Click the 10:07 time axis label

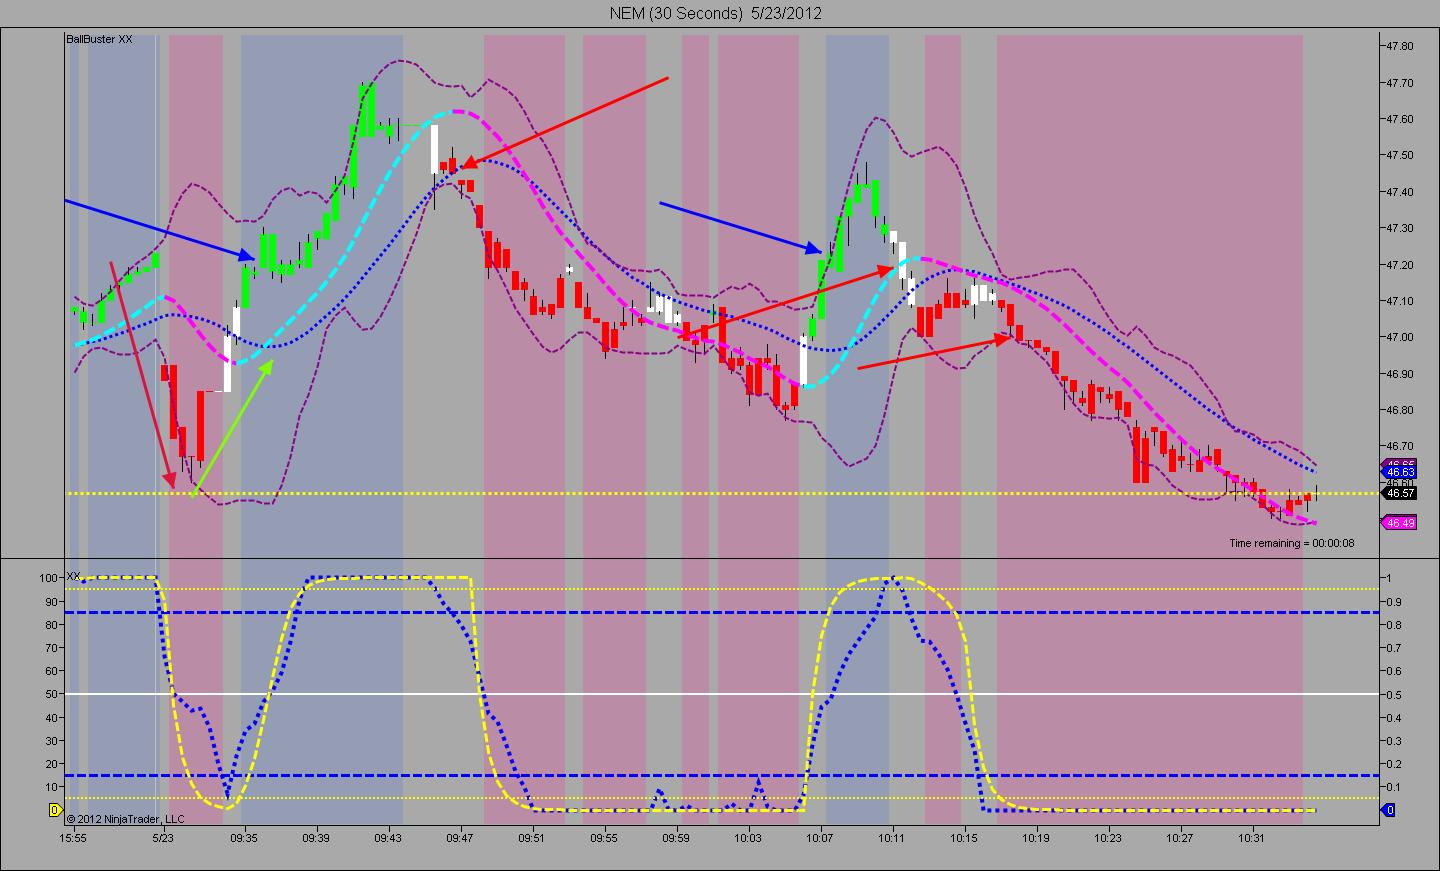point(820,838)
